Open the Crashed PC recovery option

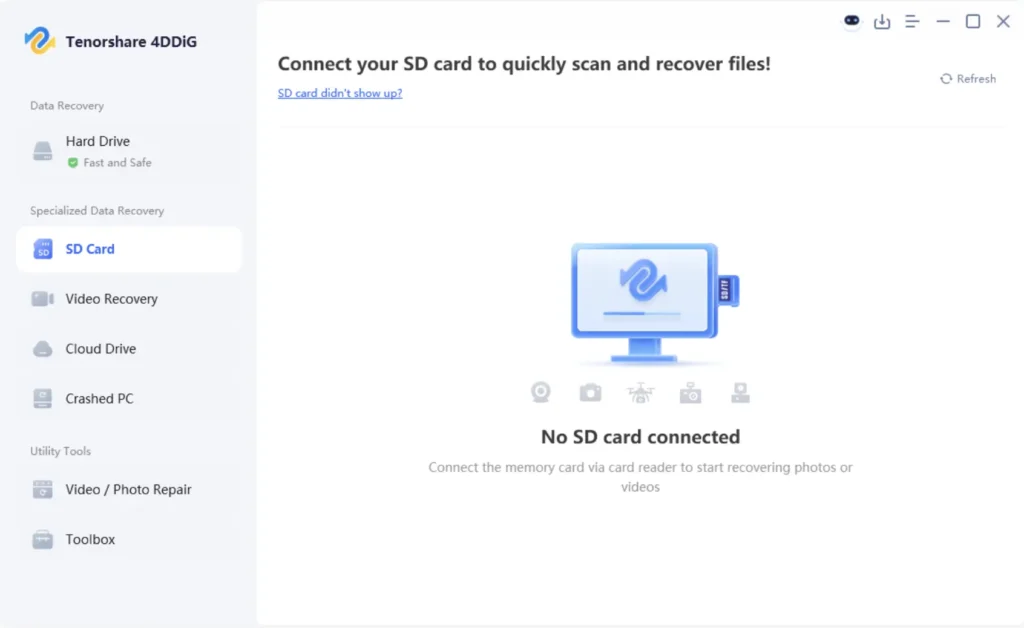[99, 399]
